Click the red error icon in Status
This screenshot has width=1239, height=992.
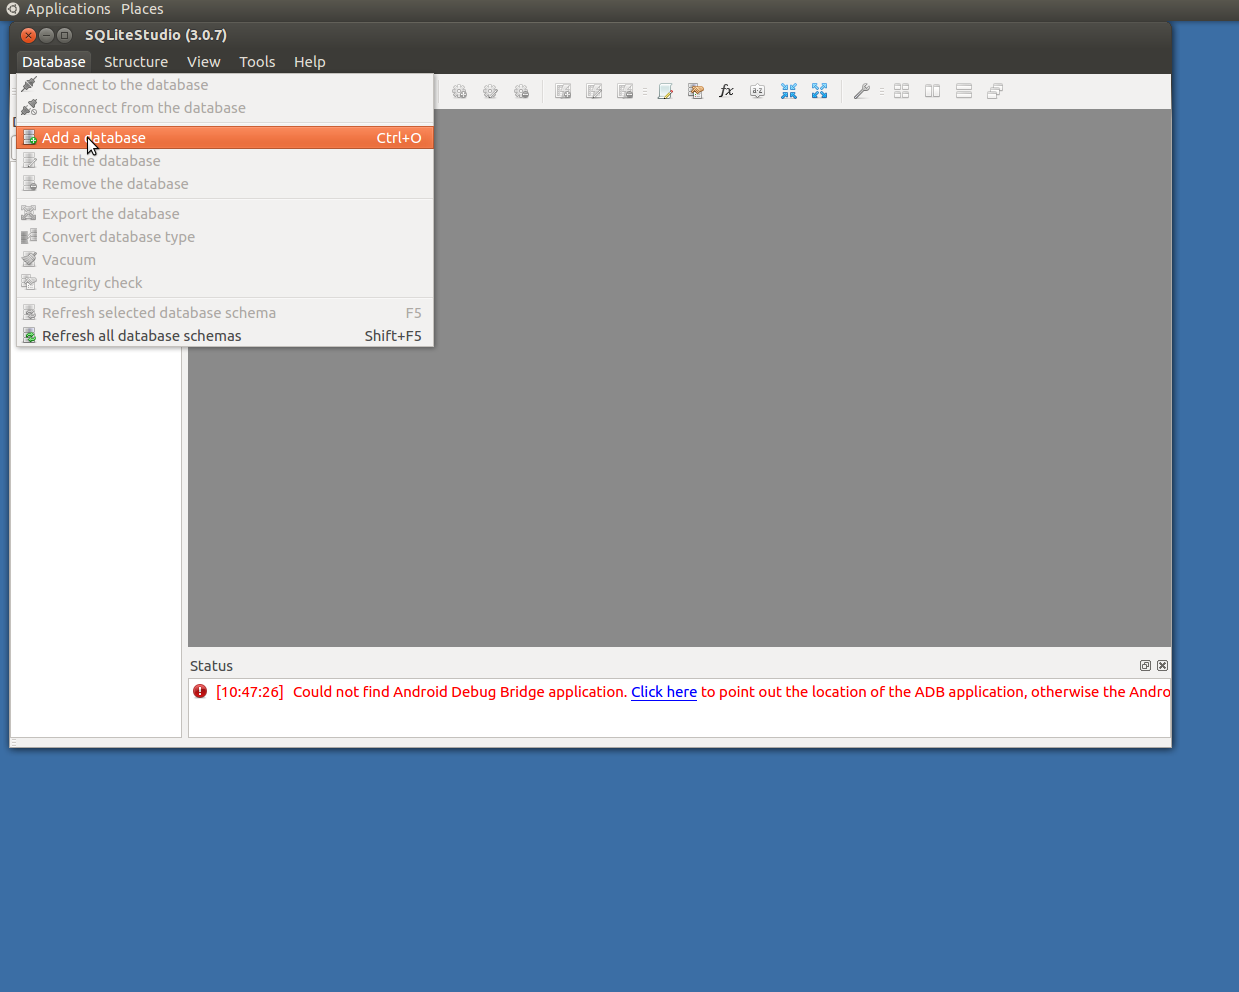coord(200,691)
